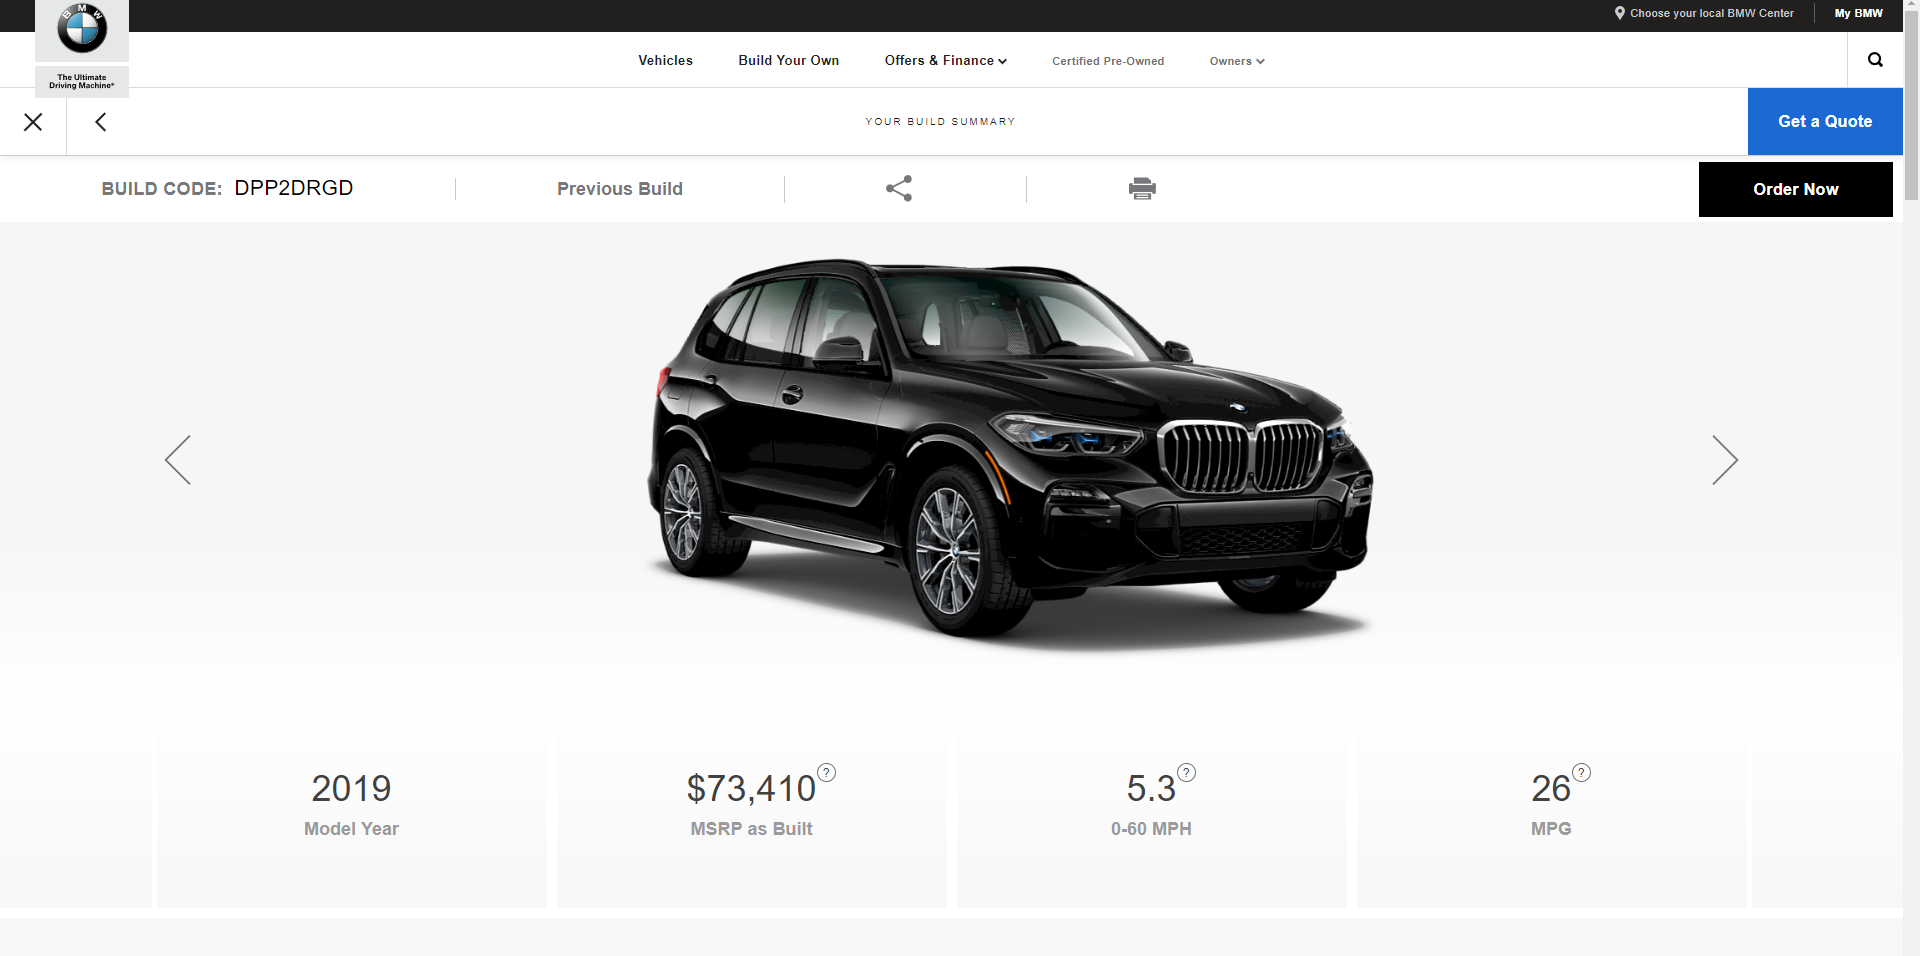Click the BMW logo
This screenshot has height=956, width=1920.
(x=82, y=29)
